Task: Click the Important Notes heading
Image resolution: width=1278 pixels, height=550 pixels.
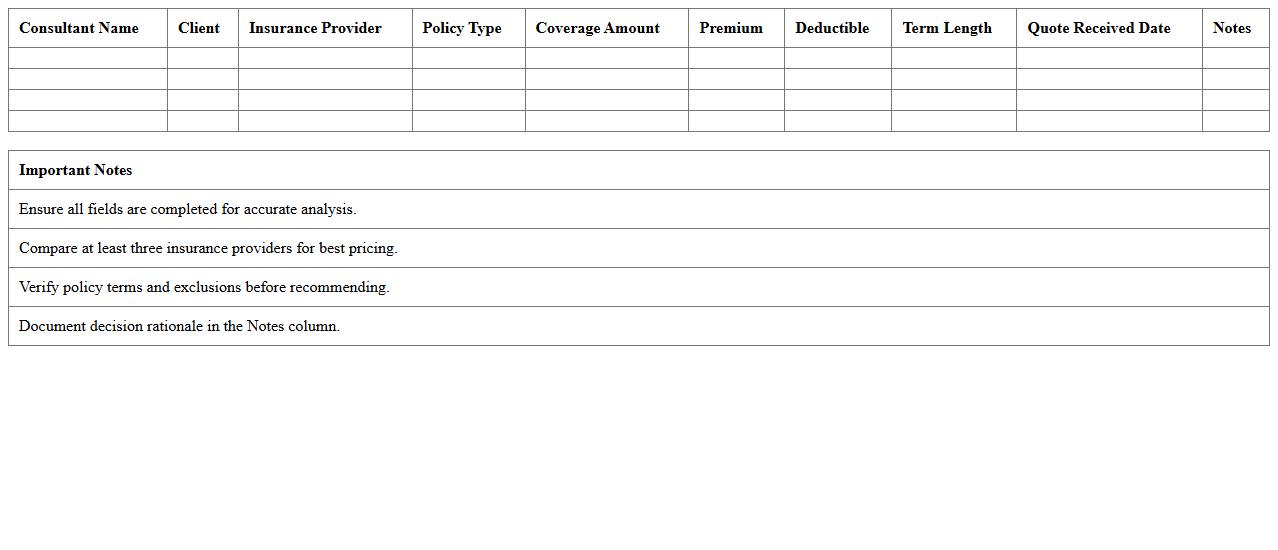Action: coord(639,170)
